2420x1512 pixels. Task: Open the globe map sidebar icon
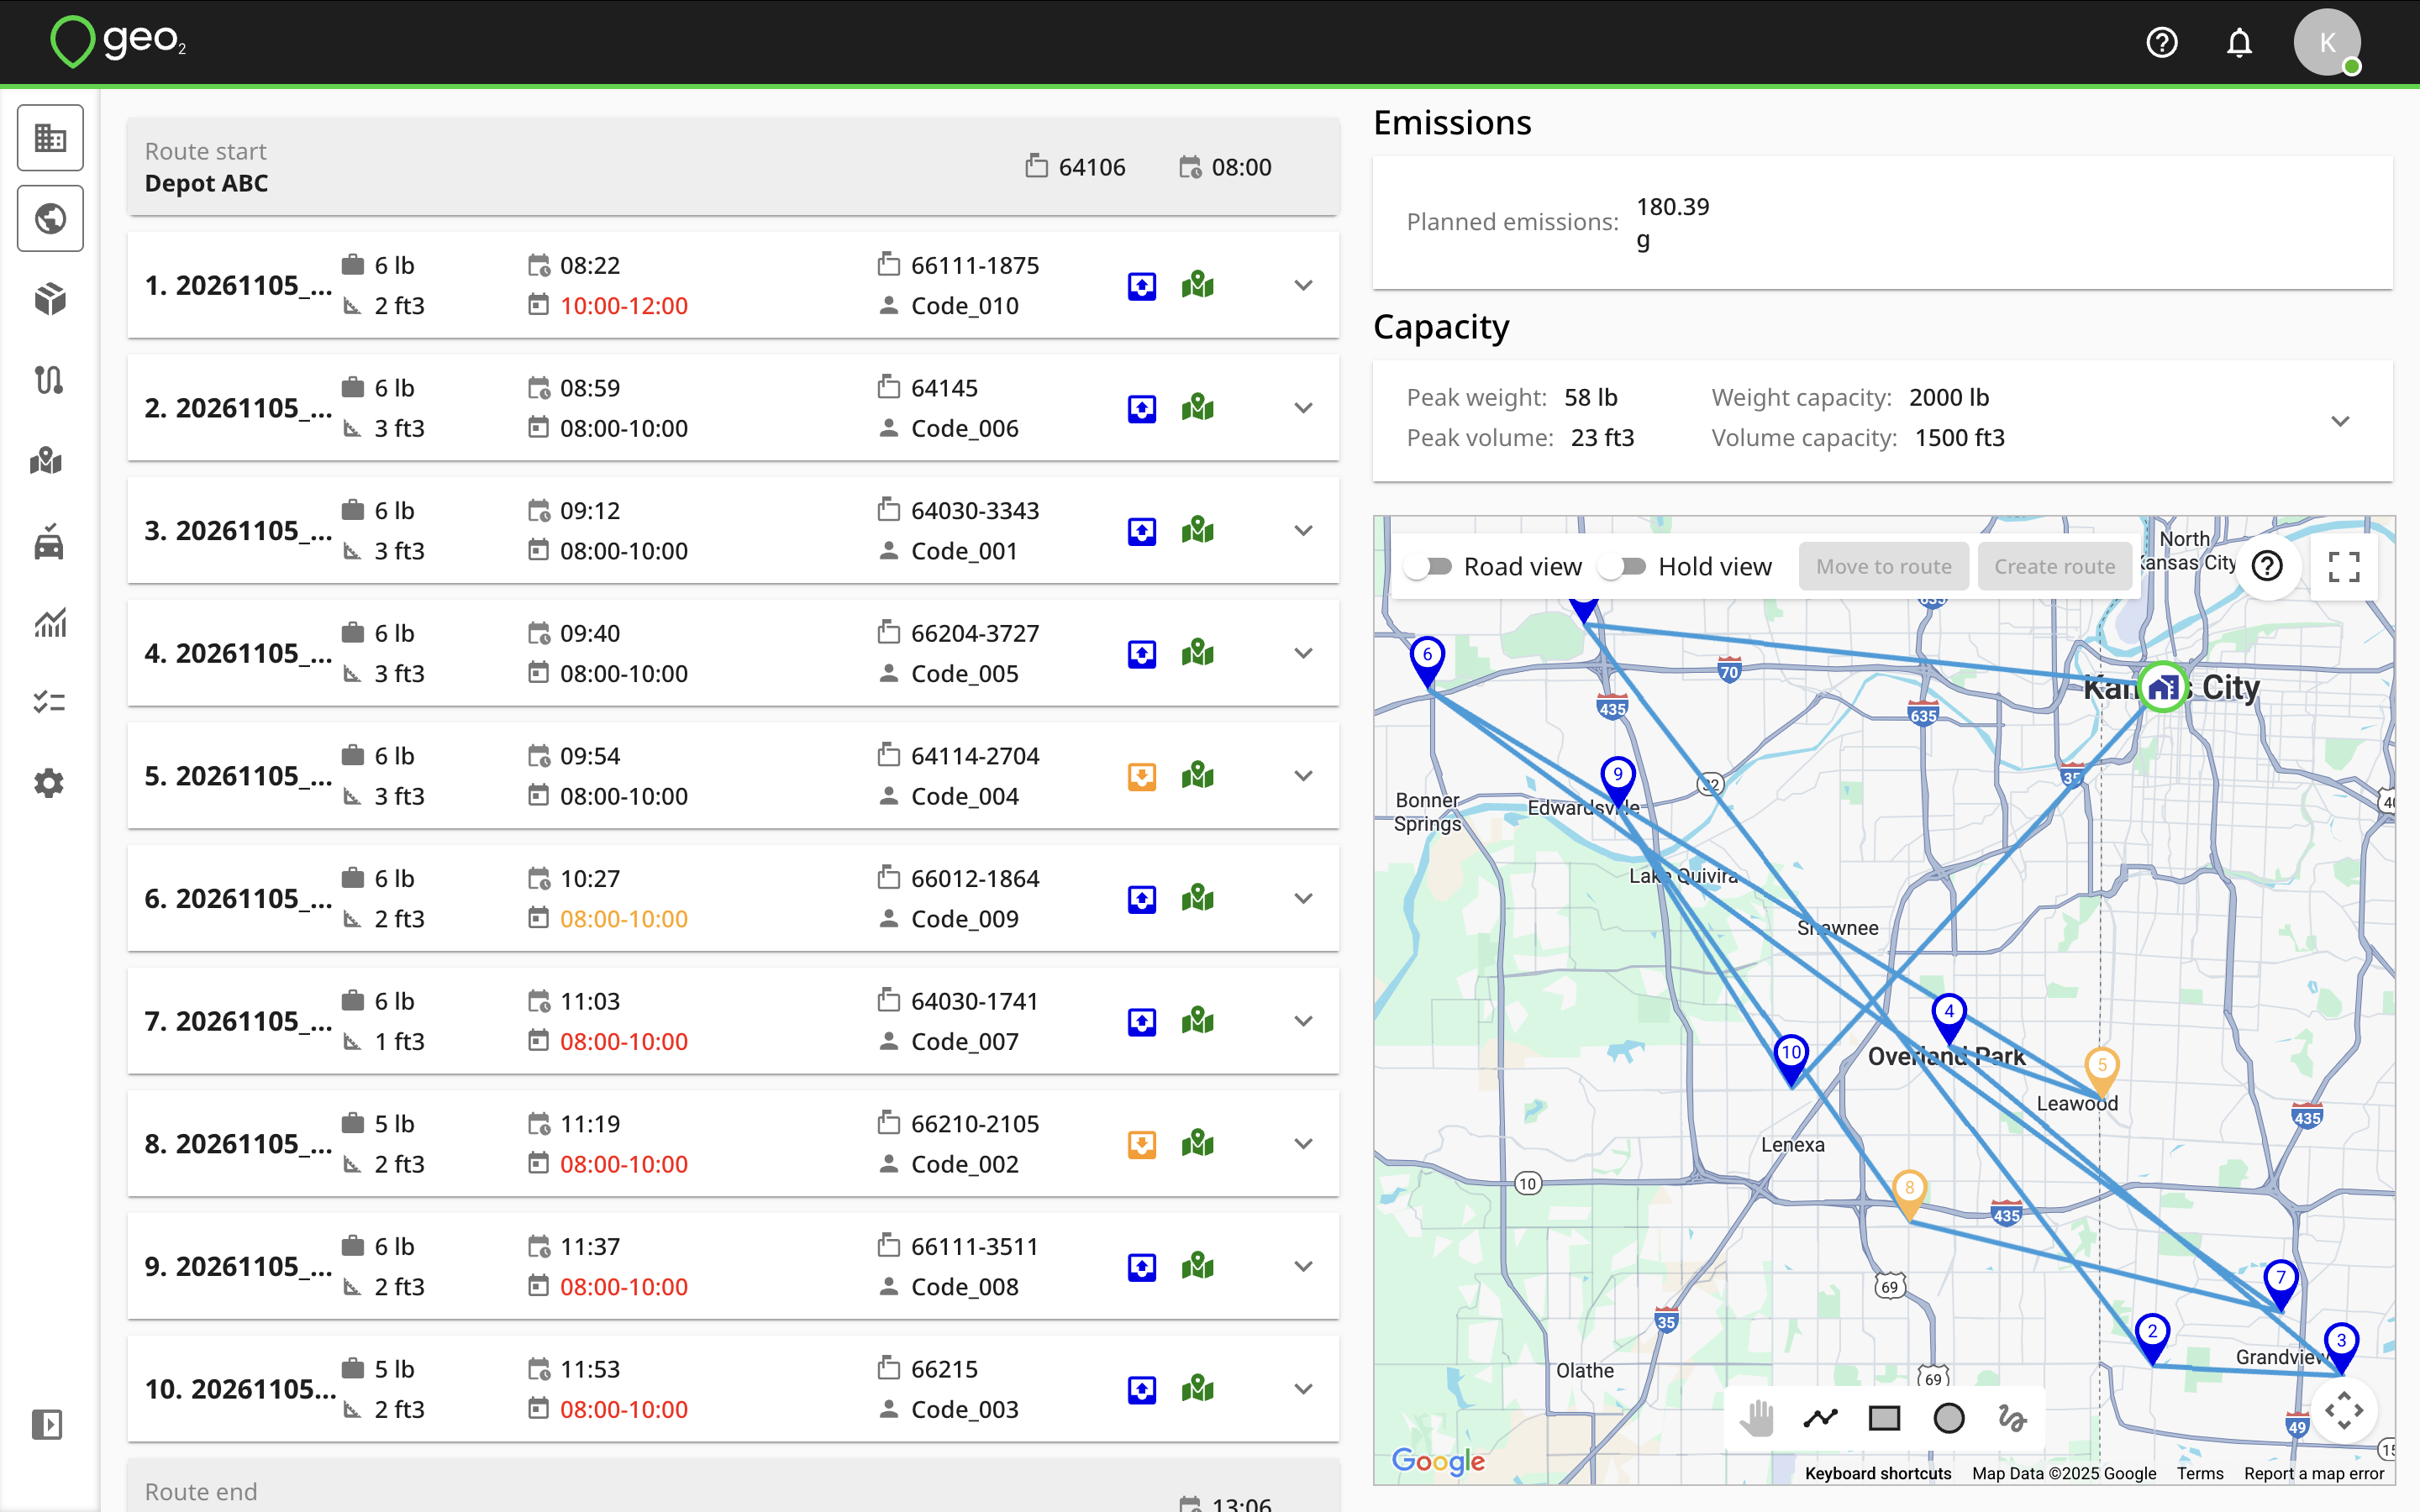click(50, 218)
